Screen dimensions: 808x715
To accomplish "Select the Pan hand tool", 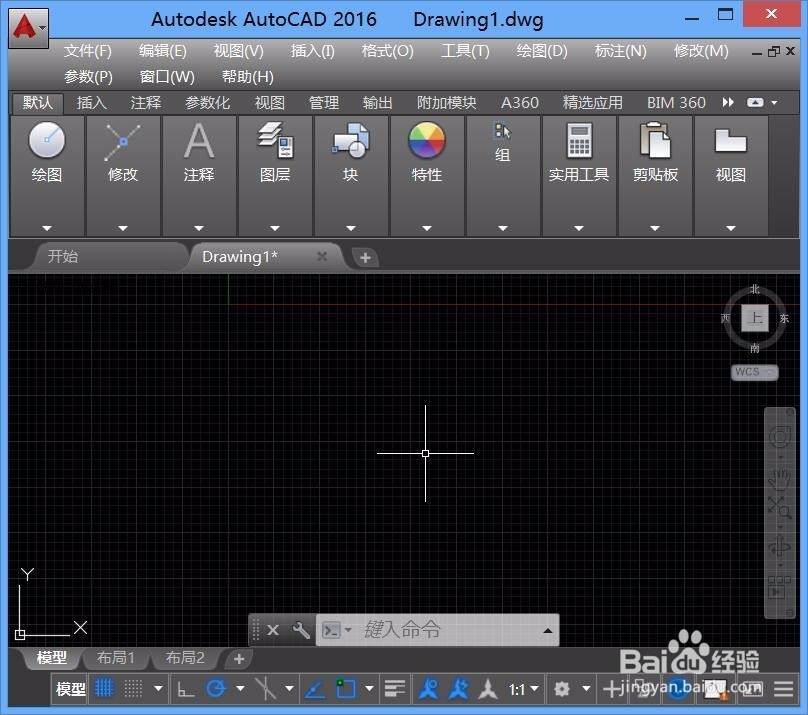I will [x=779, y=479].
